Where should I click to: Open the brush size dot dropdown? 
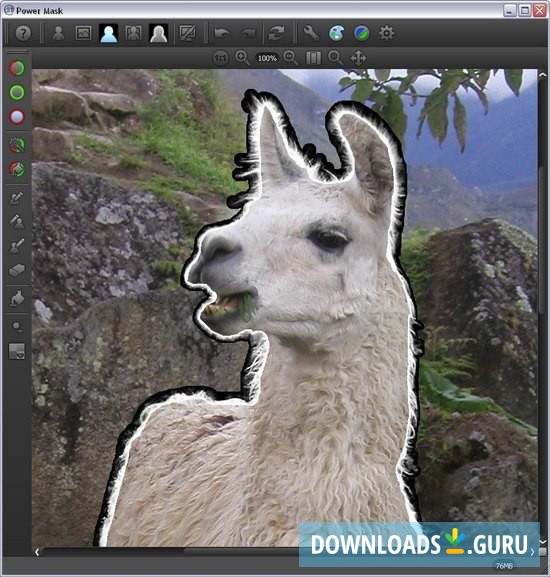click(17, 327)
